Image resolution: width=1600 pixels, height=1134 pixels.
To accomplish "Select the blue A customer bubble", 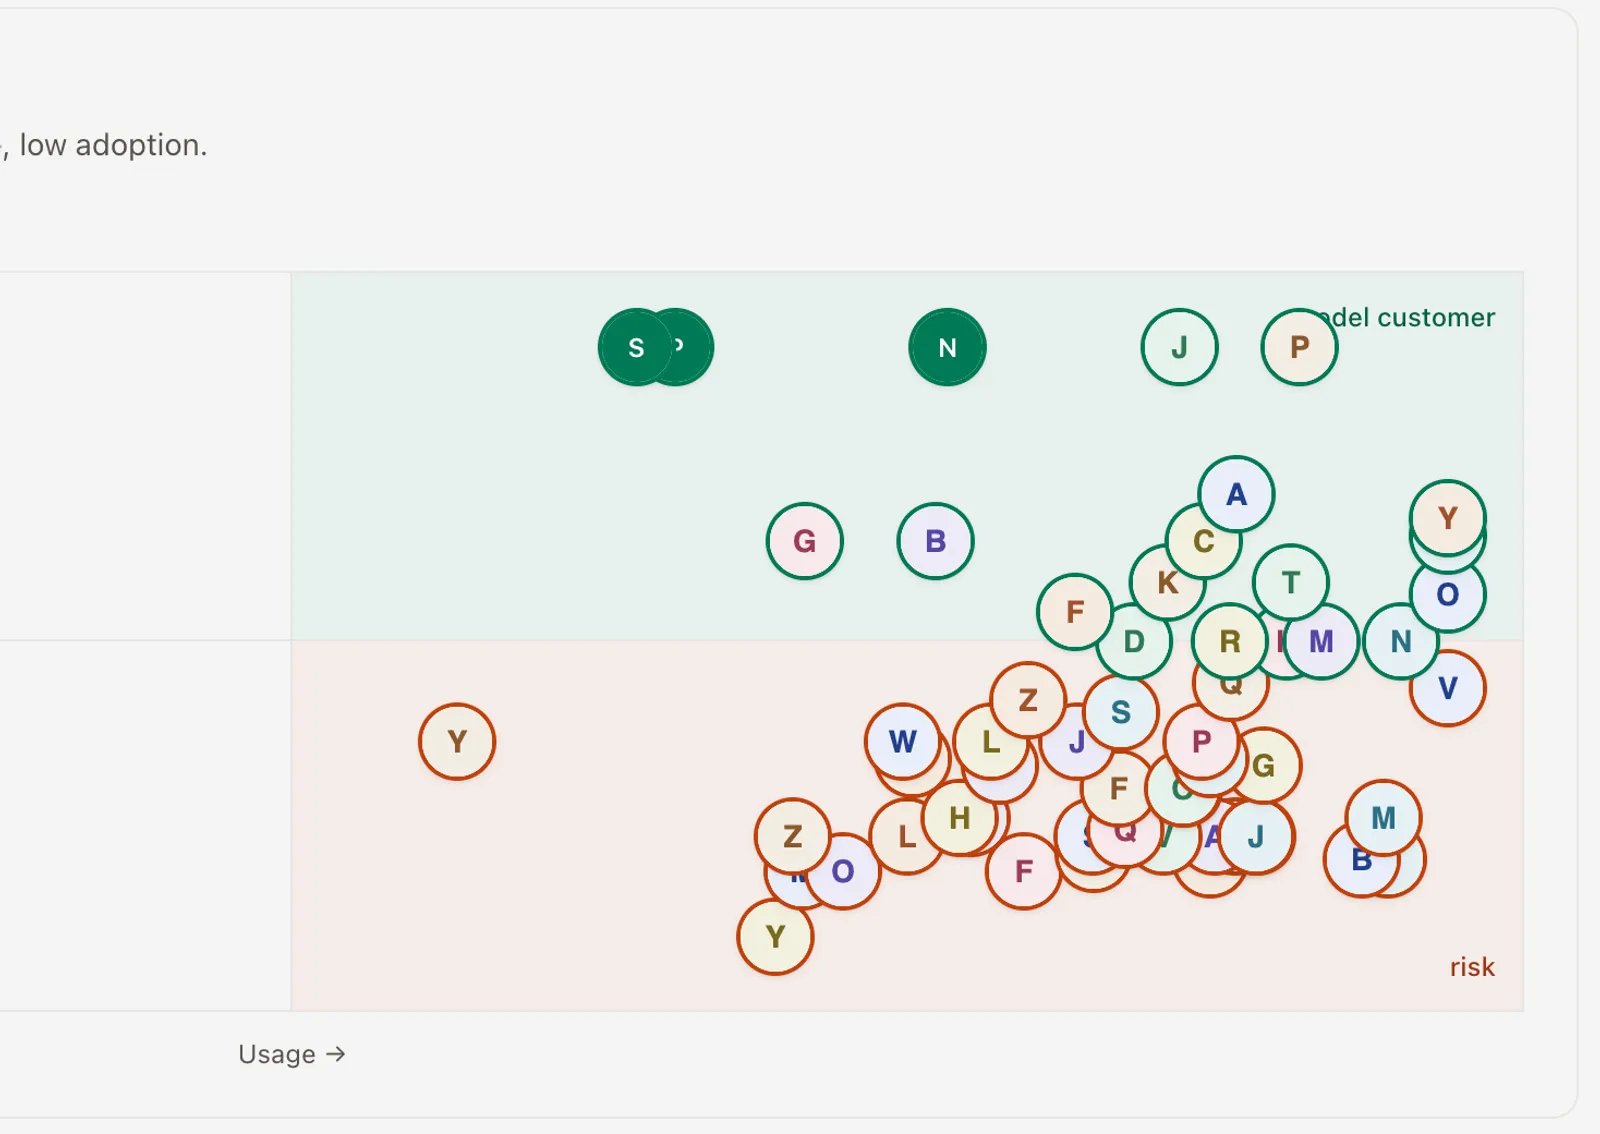I will click(1236, 494).
